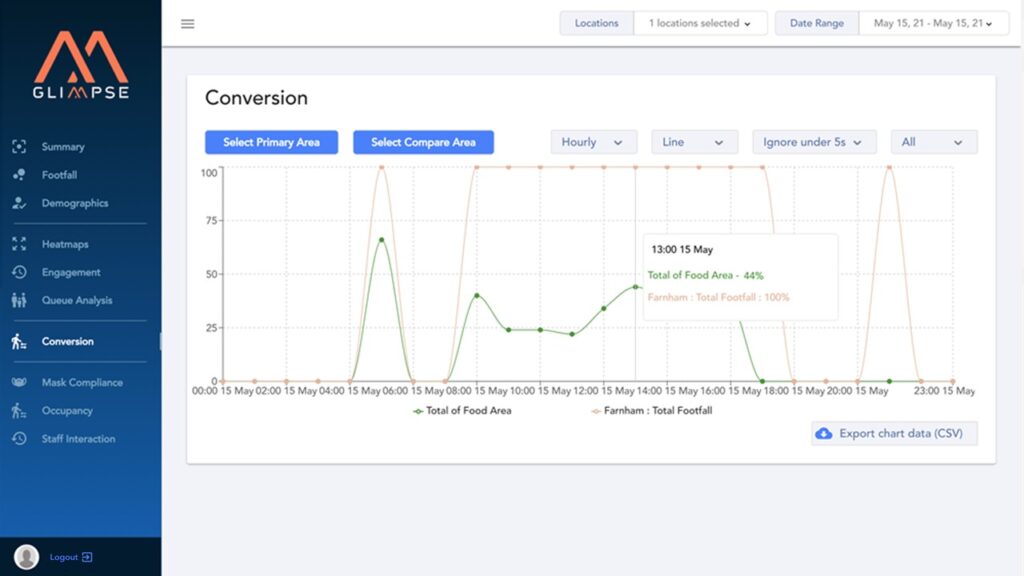Click the Demographics sidebar icon
Viewport: 1024px width, 576px height.
pyautogui.click(x=19, y=203)
